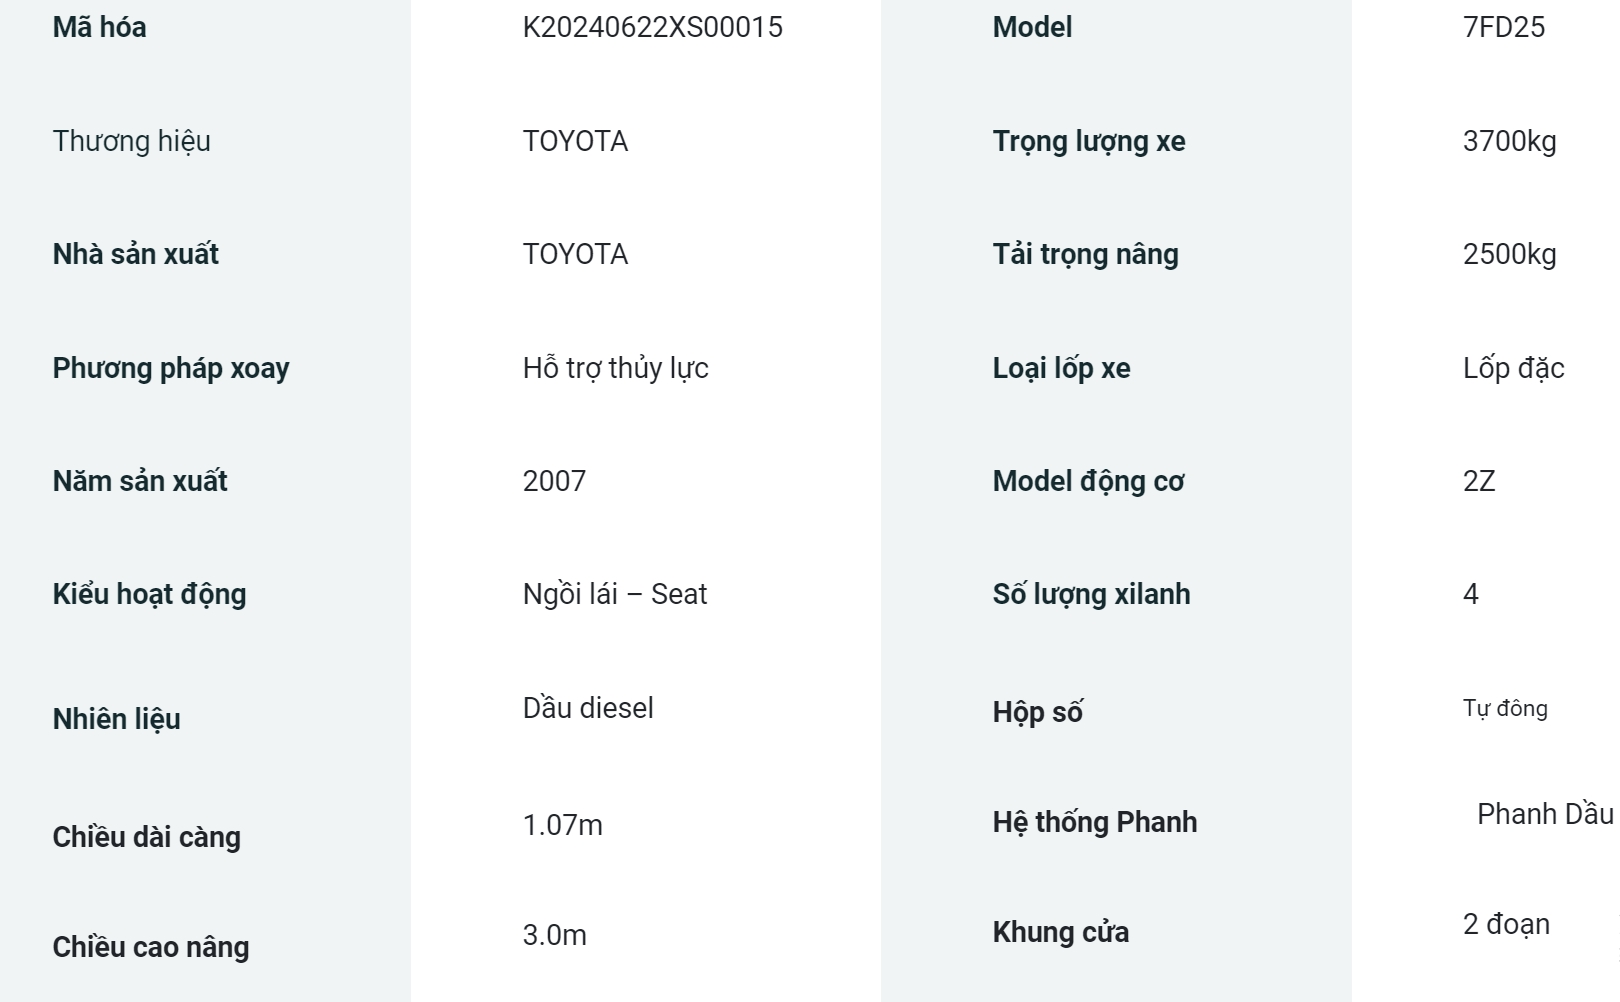This screenshot has width=1620, height=1002.
Task: Click the Mã hóa label
Action: (99, 27)
